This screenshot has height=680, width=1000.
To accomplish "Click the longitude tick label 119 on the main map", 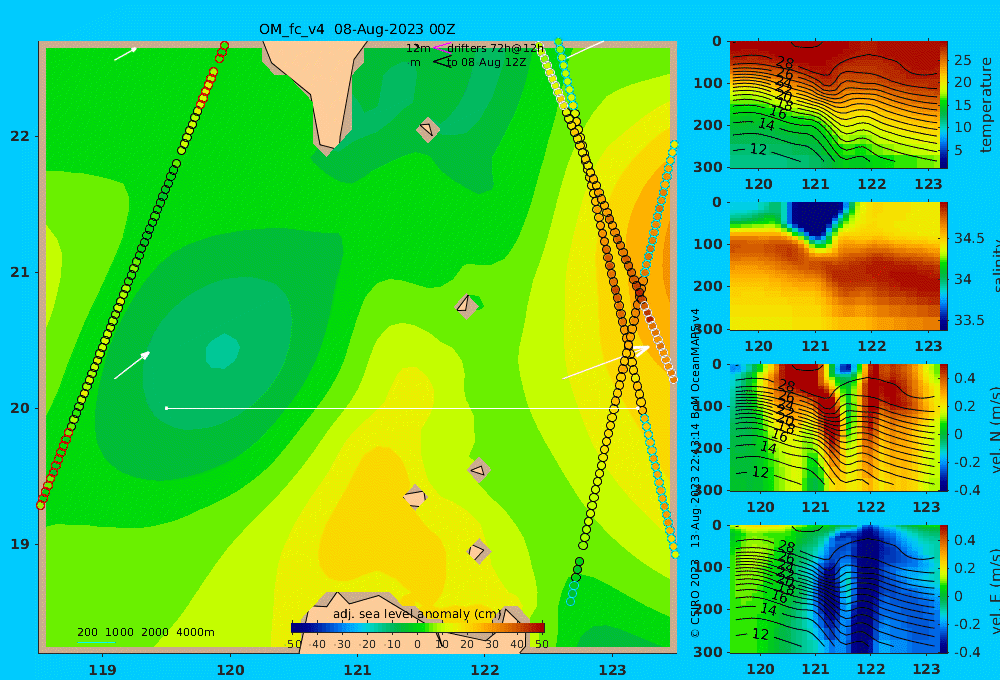I will 103,670.
